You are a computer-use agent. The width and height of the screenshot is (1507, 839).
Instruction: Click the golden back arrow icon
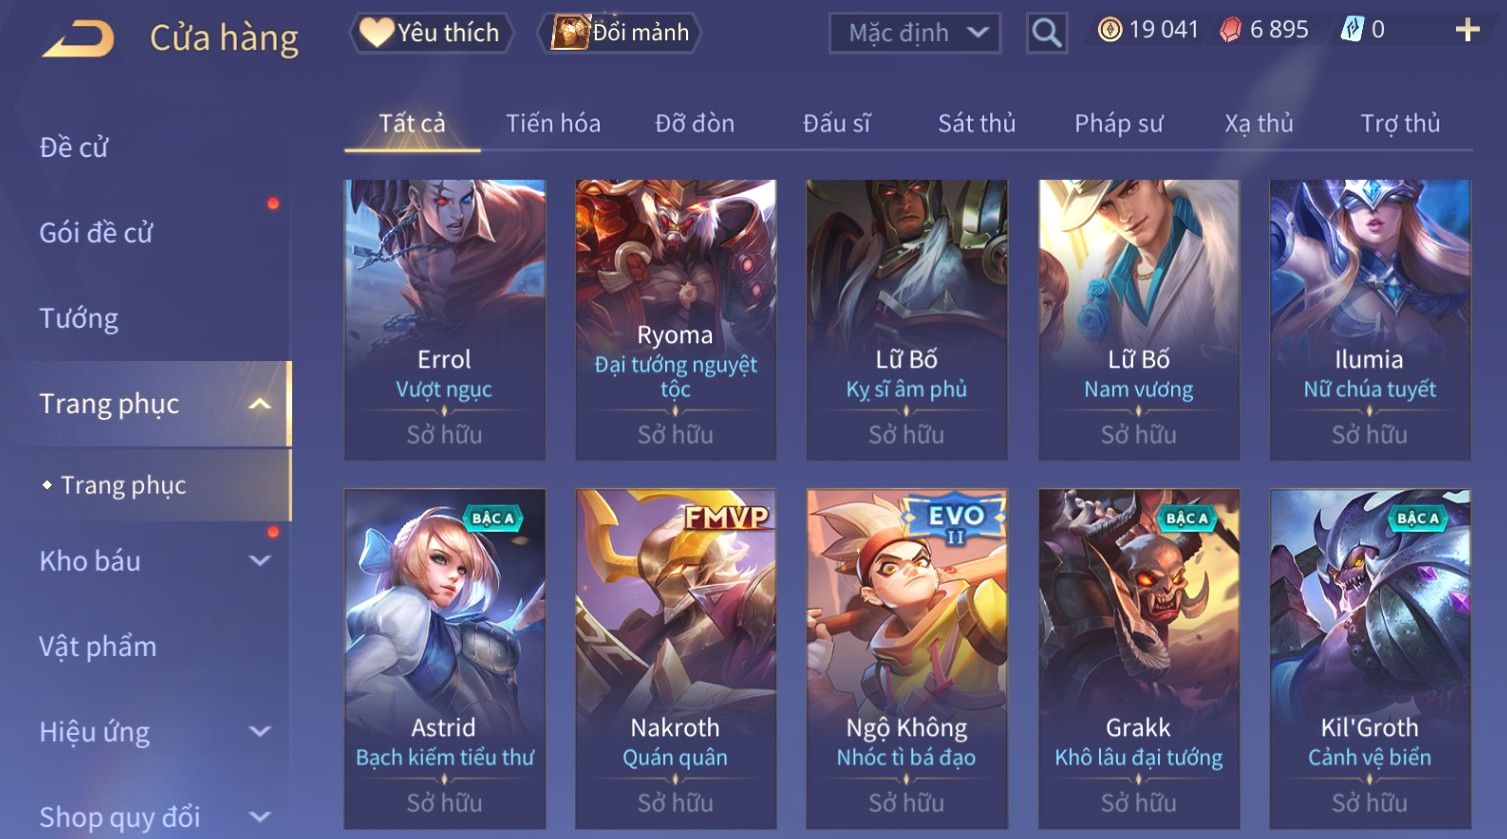(x=78, y=38)
